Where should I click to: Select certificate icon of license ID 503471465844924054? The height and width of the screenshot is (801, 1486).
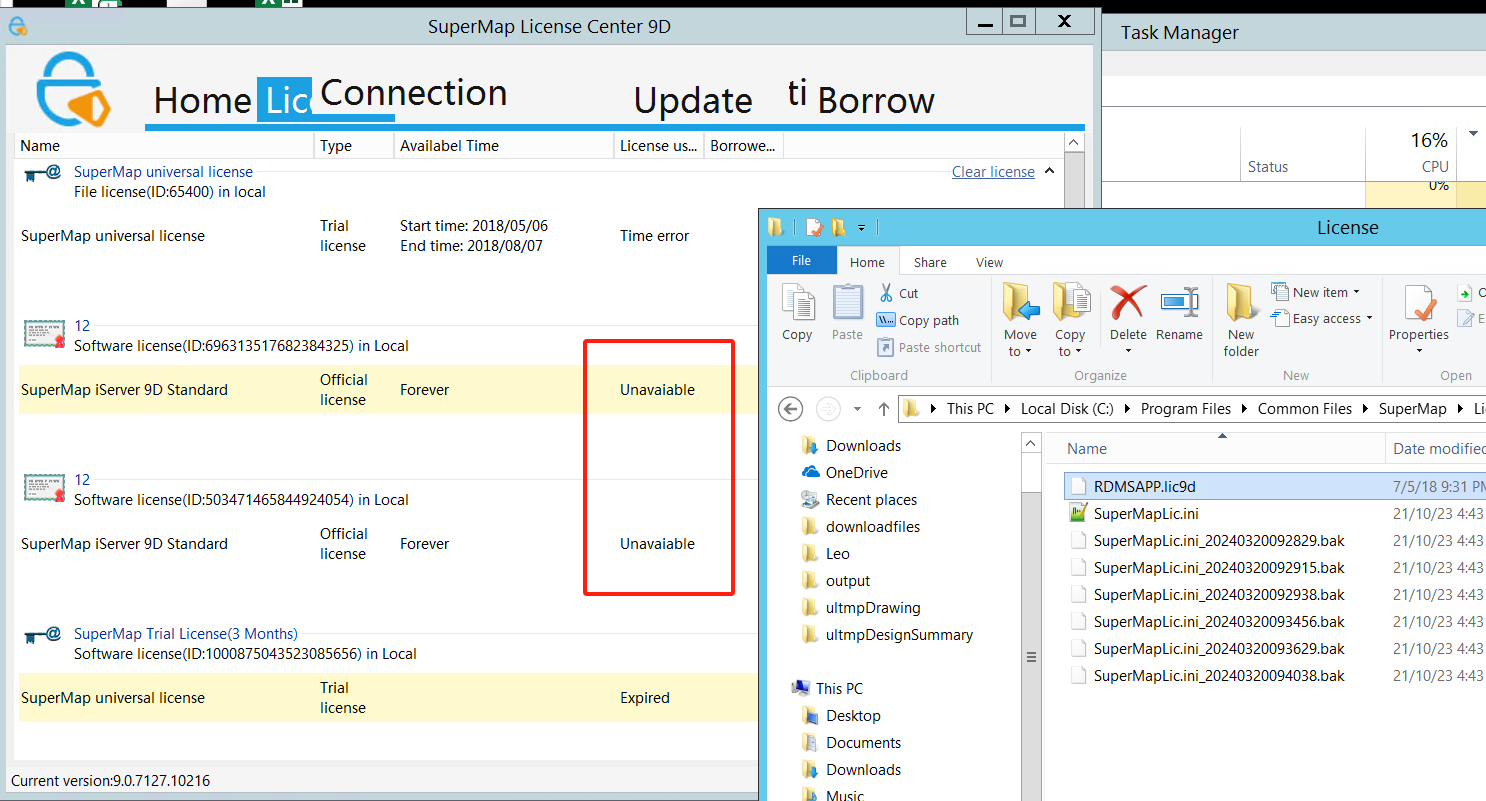(44, 489)
